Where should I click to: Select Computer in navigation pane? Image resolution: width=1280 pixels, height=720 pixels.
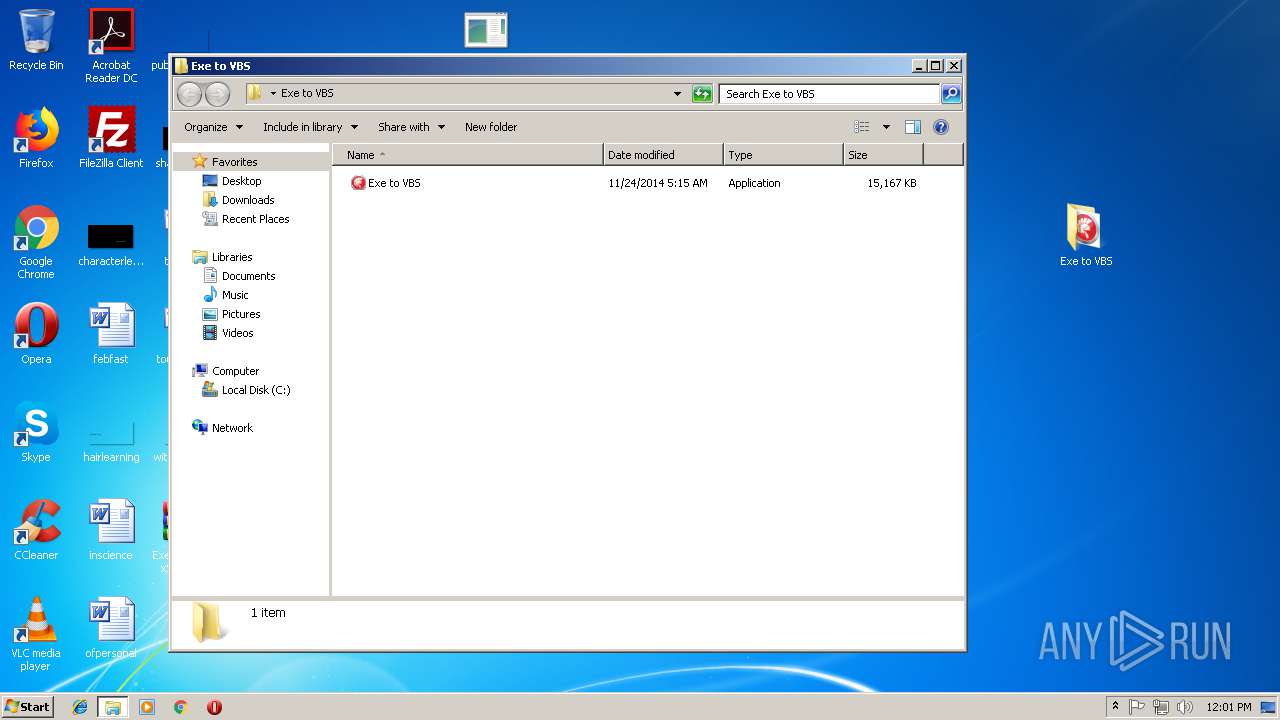click(235, 371)
